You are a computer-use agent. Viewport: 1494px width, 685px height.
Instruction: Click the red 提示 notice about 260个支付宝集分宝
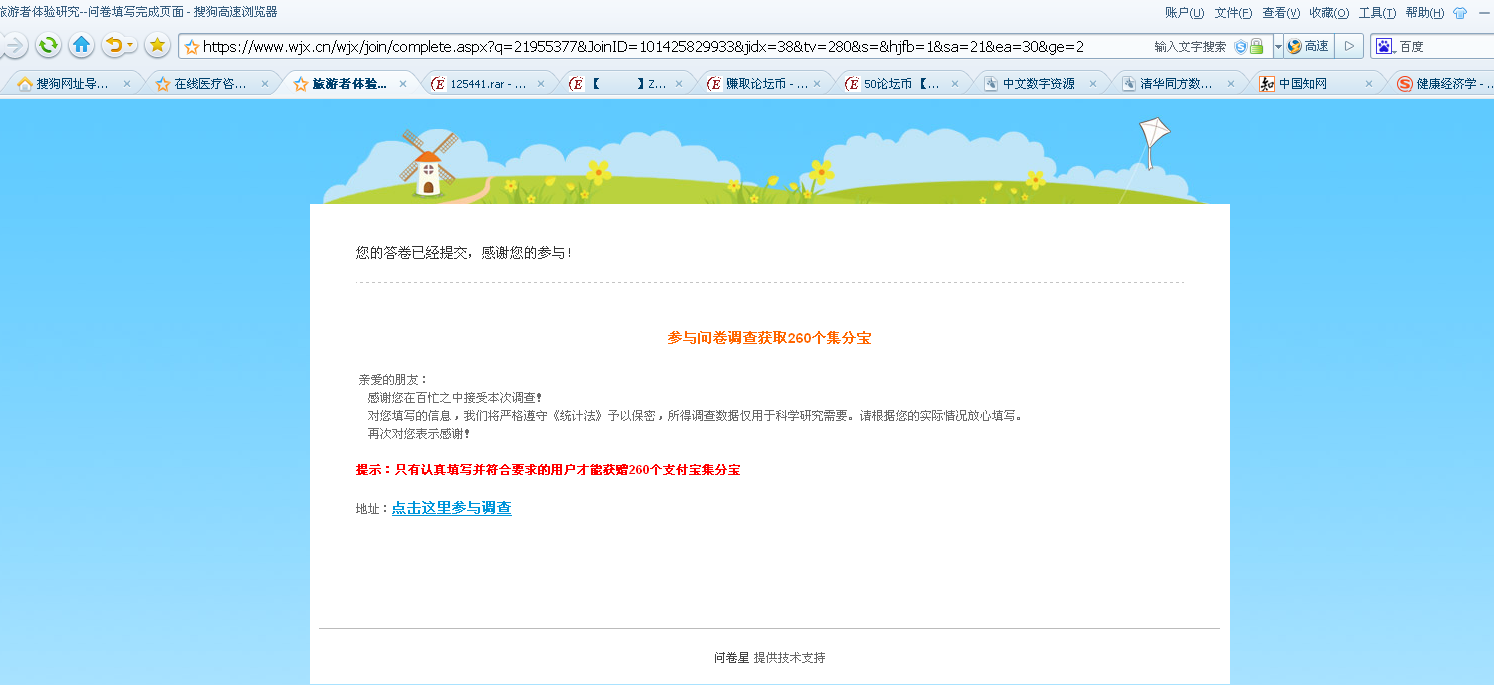tap(548, 470)
